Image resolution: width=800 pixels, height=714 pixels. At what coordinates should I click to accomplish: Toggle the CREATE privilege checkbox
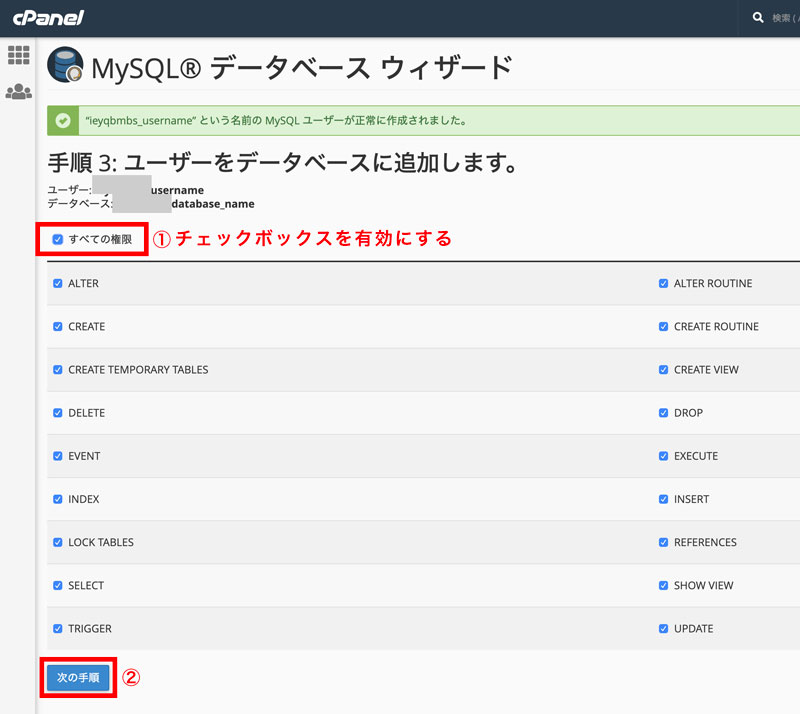click(x=58, y=327)
